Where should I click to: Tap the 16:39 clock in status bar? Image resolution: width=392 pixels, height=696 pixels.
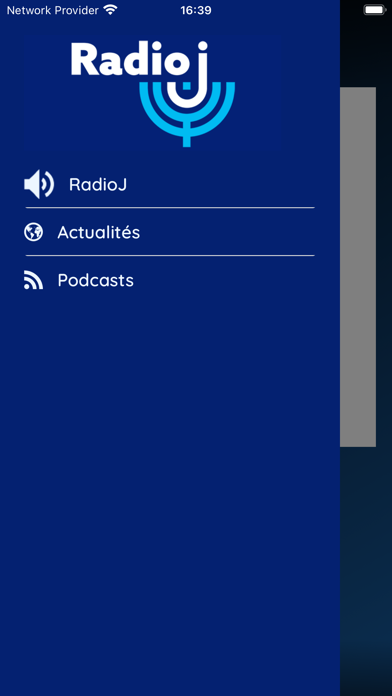click(196, 10)
